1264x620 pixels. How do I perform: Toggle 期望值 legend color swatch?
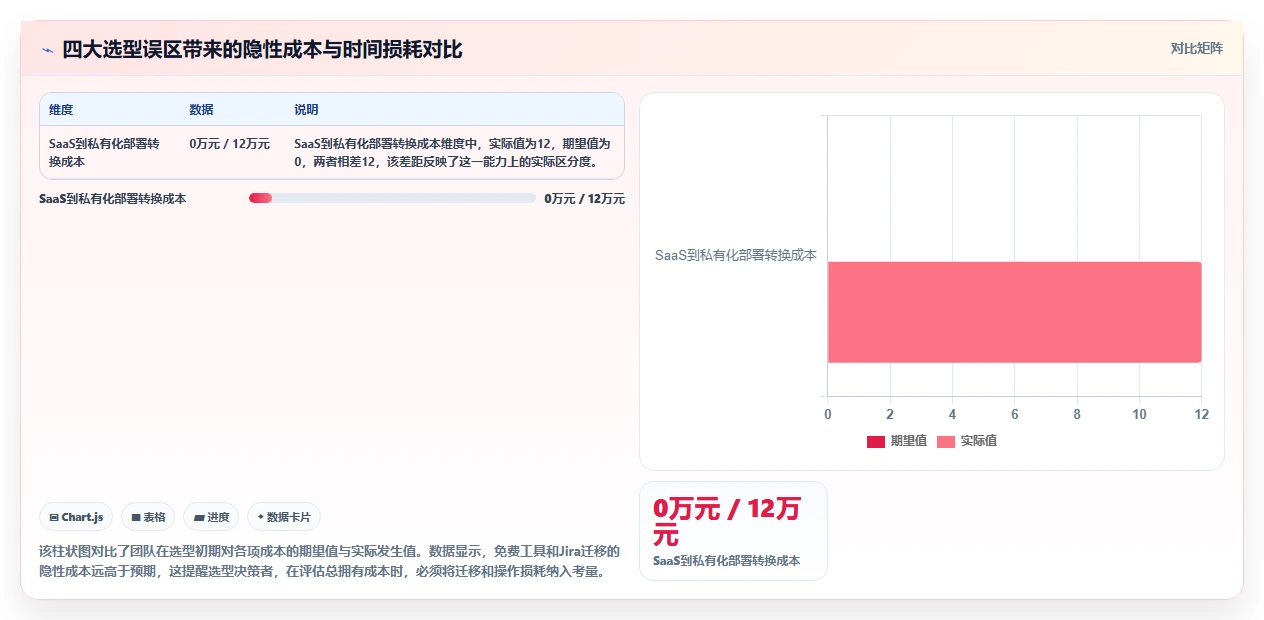(875, 441)
